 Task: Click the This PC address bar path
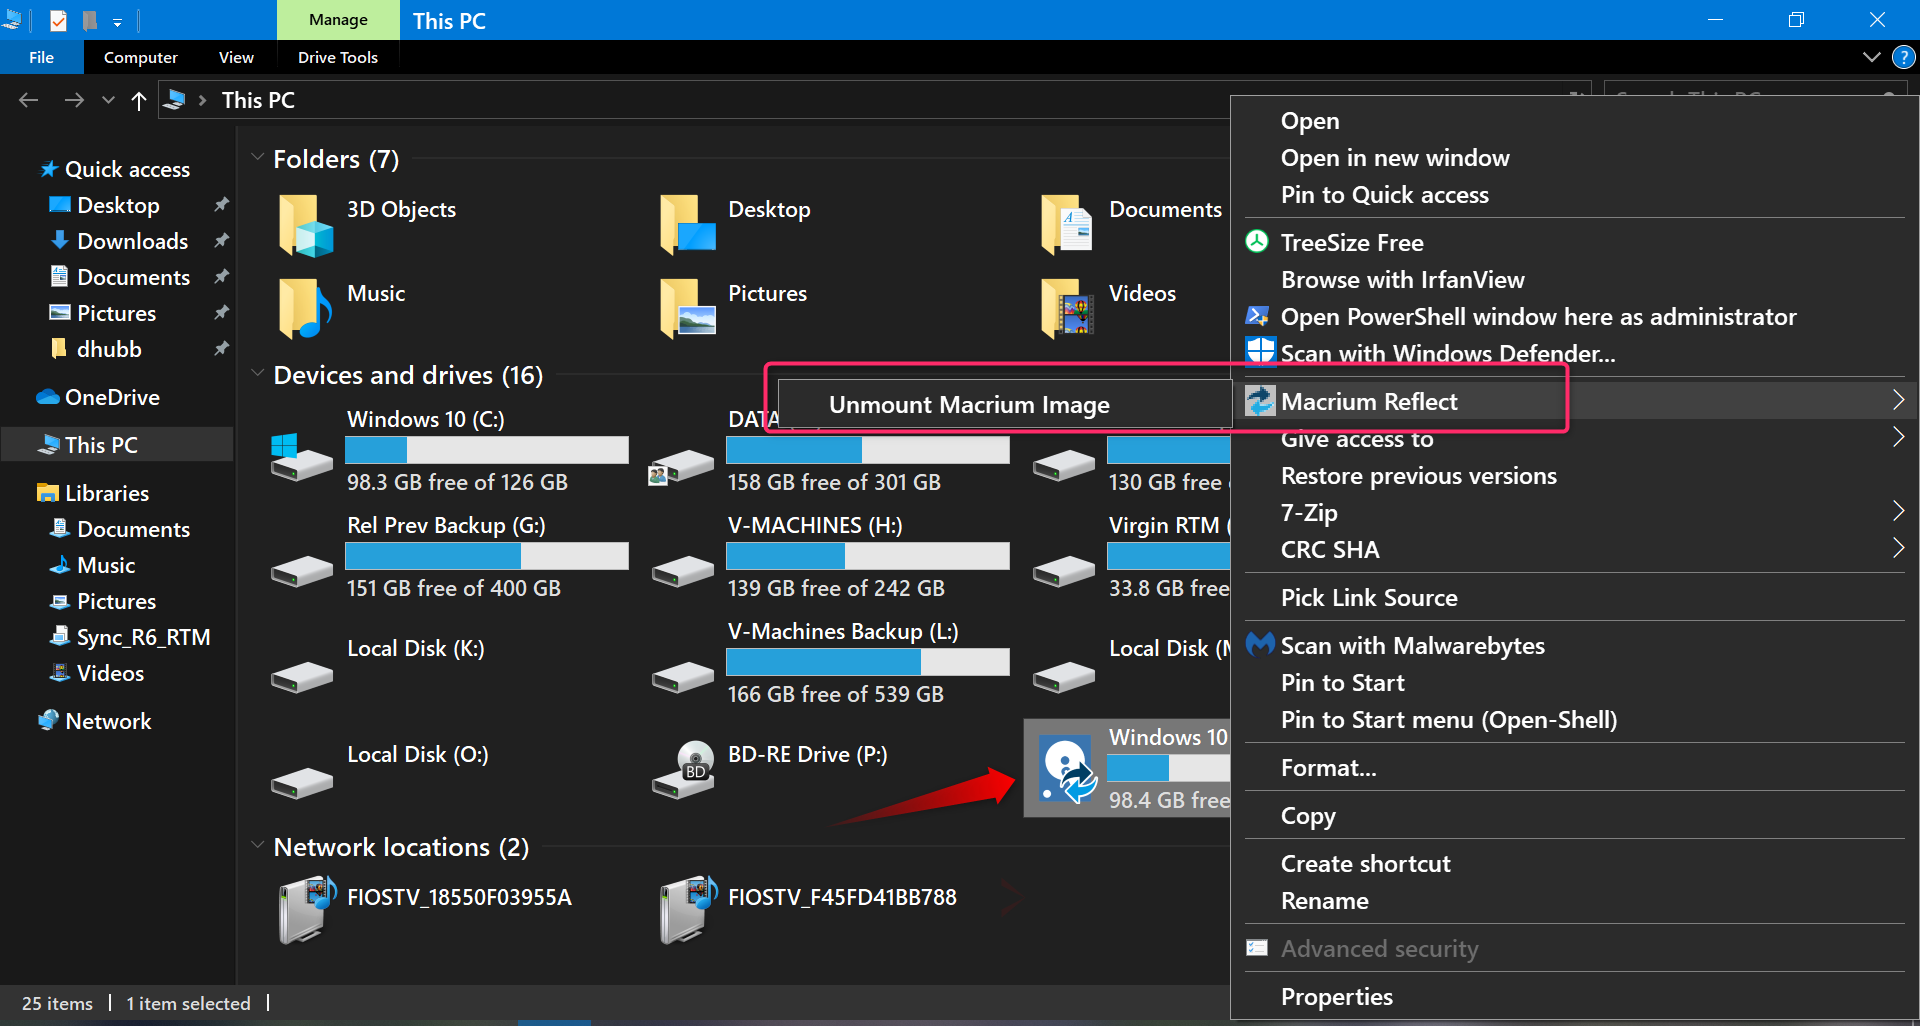coord(258,100)
